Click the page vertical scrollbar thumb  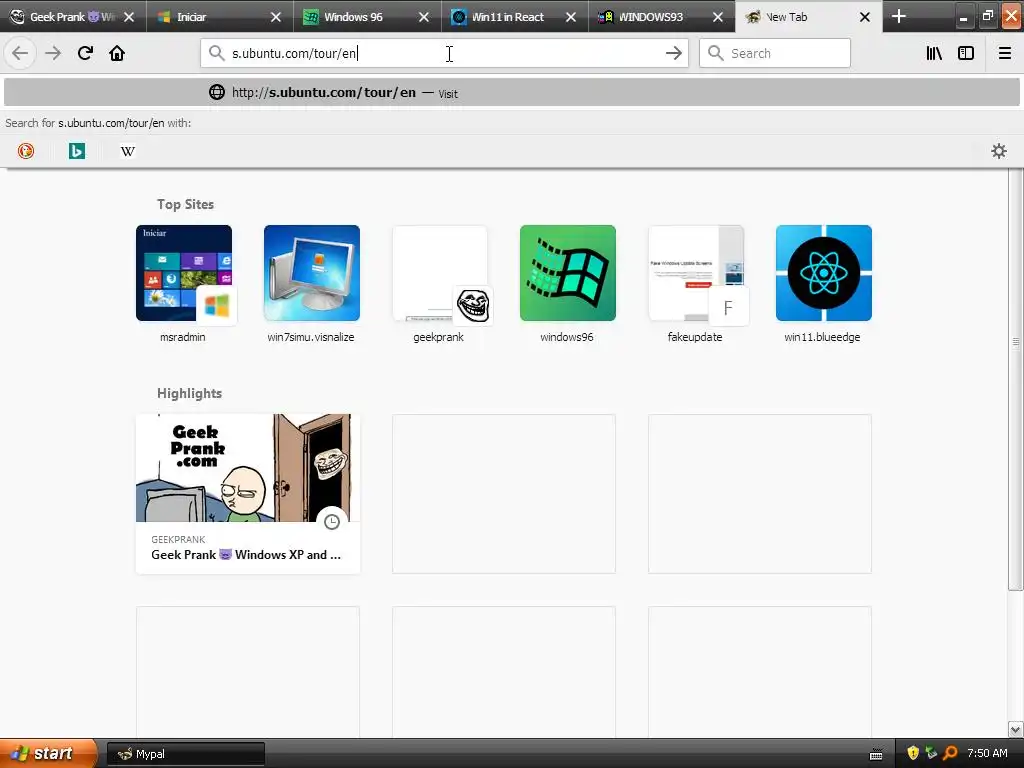tap(1016, 380)
